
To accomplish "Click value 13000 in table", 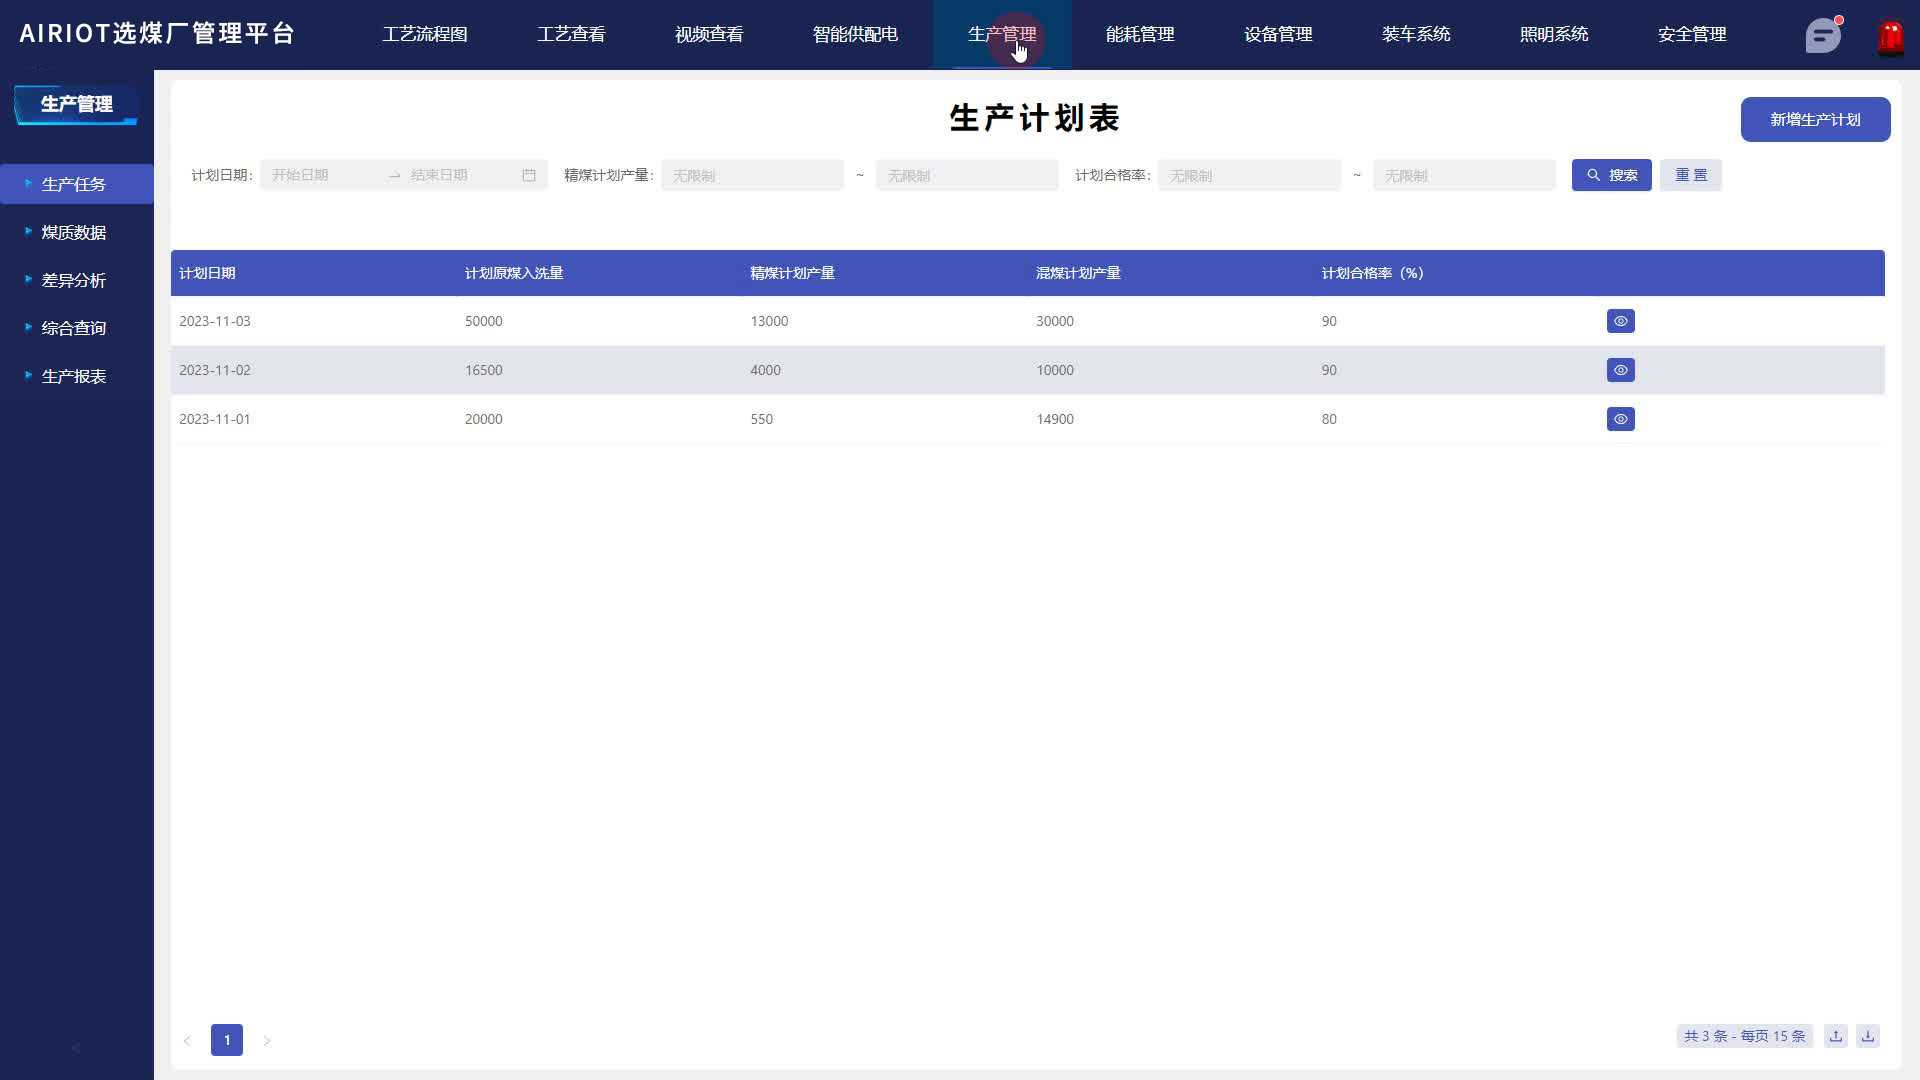I will pyautogui.click(x=769, y=321).
